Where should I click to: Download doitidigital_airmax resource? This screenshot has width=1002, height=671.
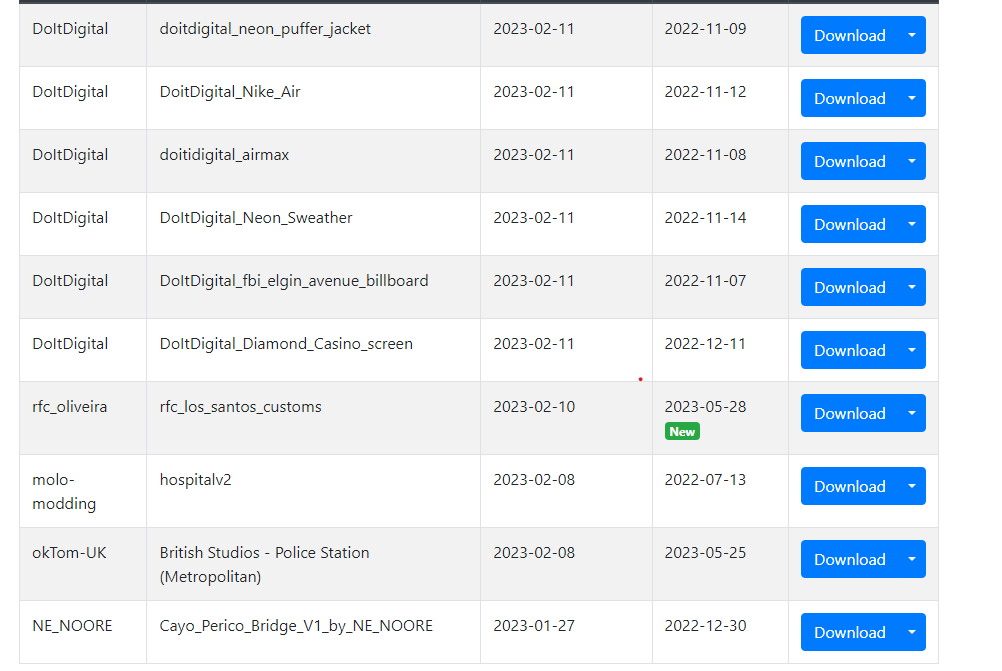(849, 161)
